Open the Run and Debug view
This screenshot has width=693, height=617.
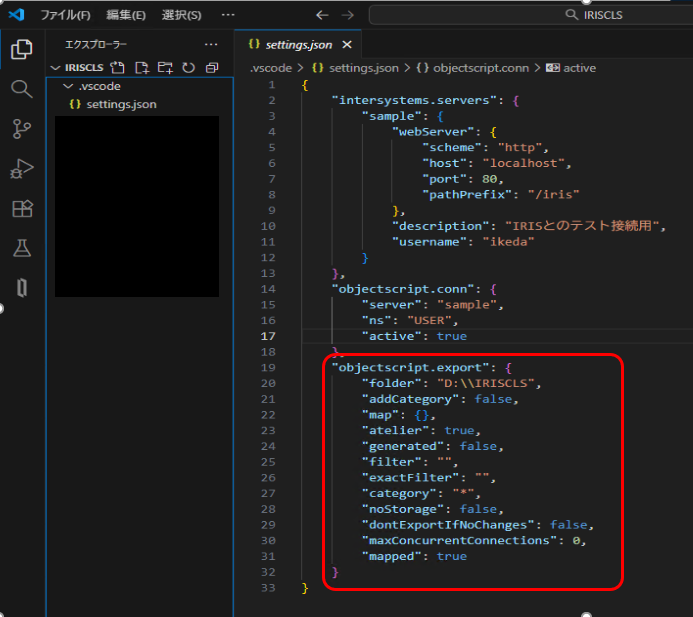(21, 168)
